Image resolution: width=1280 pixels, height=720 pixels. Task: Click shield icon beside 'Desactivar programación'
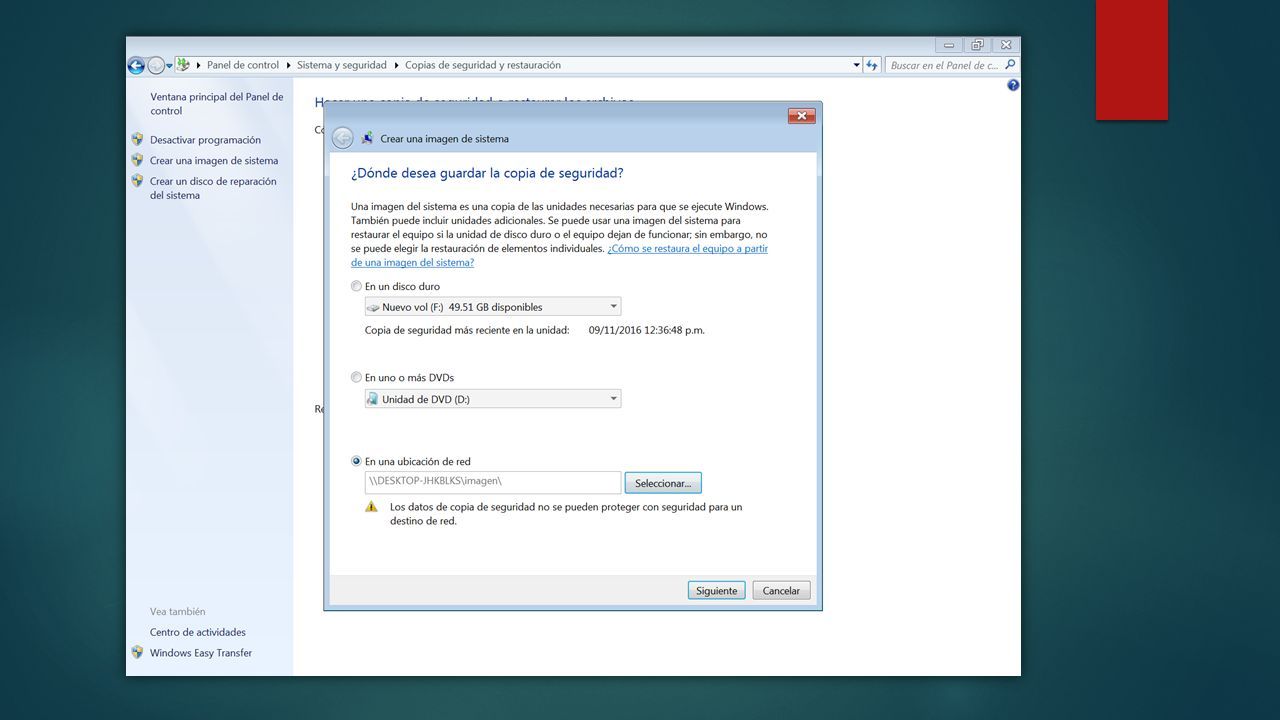(137, 139)
